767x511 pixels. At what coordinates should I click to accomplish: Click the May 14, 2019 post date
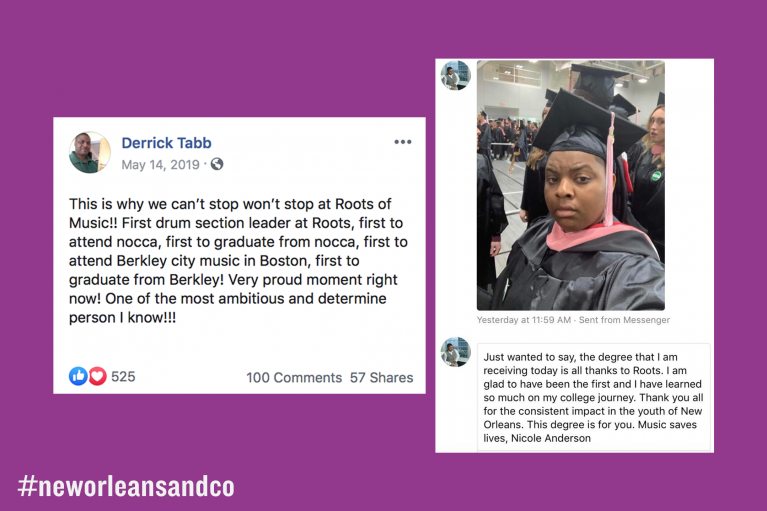160,165
